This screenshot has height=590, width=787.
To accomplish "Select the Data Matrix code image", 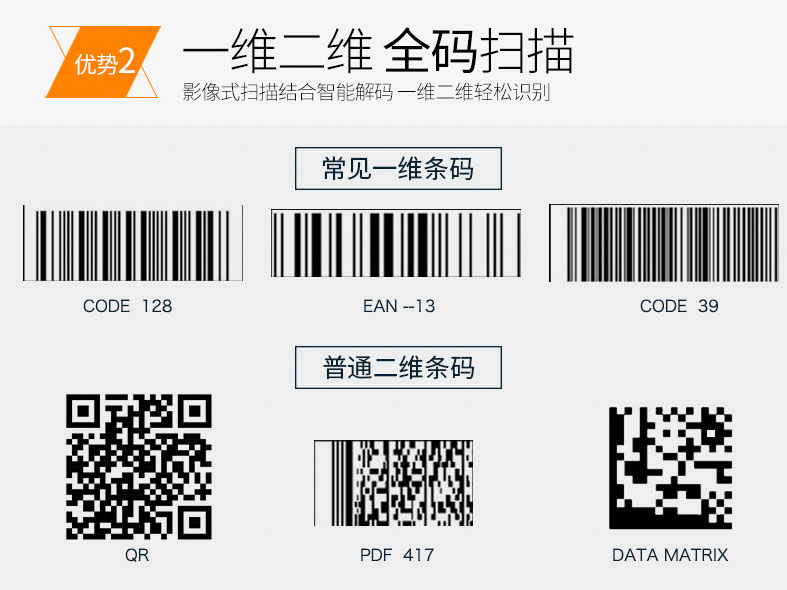I will (x=670, y=468).
